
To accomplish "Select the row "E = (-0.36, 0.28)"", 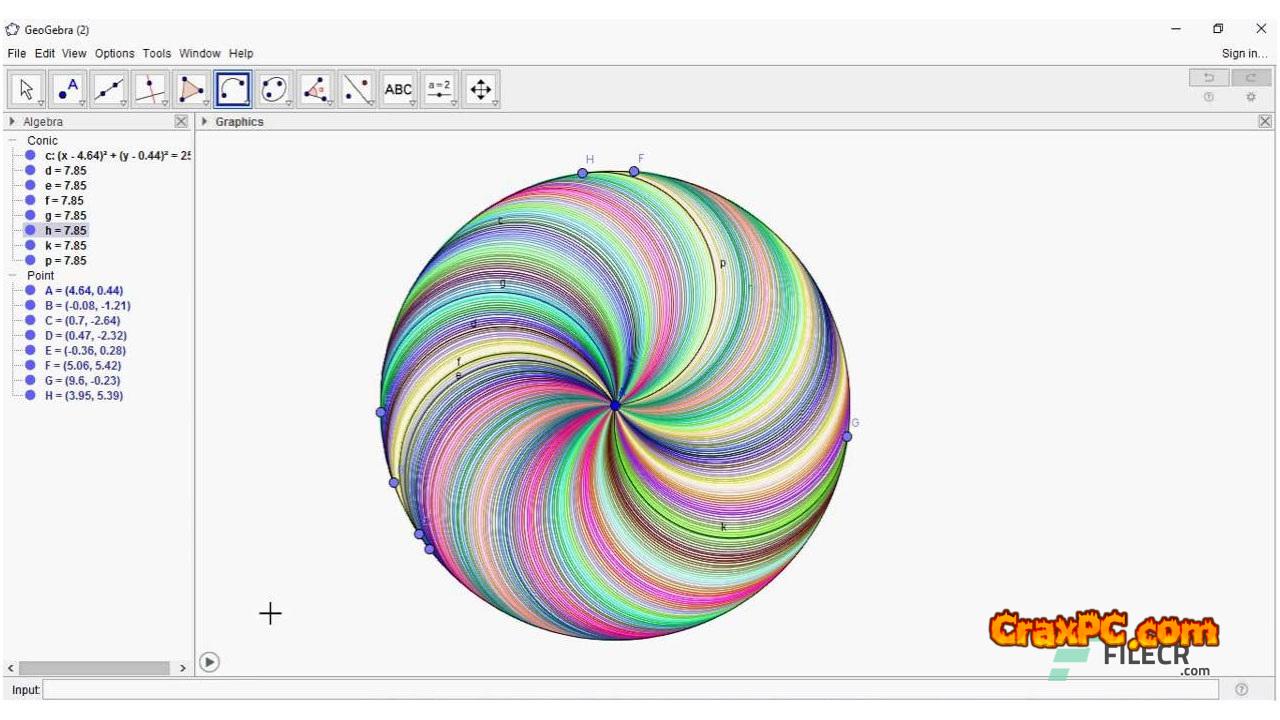I will pos(85,350).
